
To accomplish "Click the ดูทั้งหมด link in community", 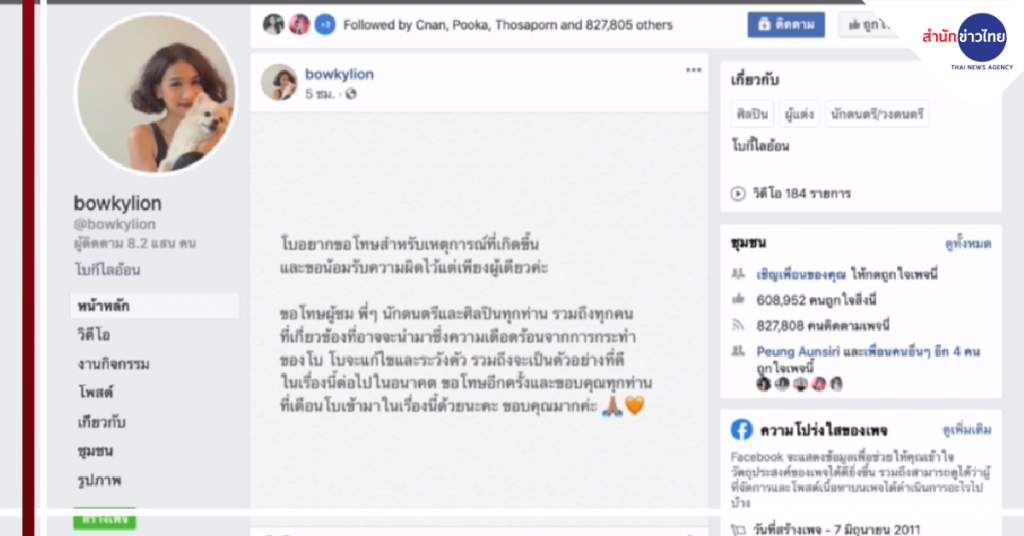I will coord(968,244).
